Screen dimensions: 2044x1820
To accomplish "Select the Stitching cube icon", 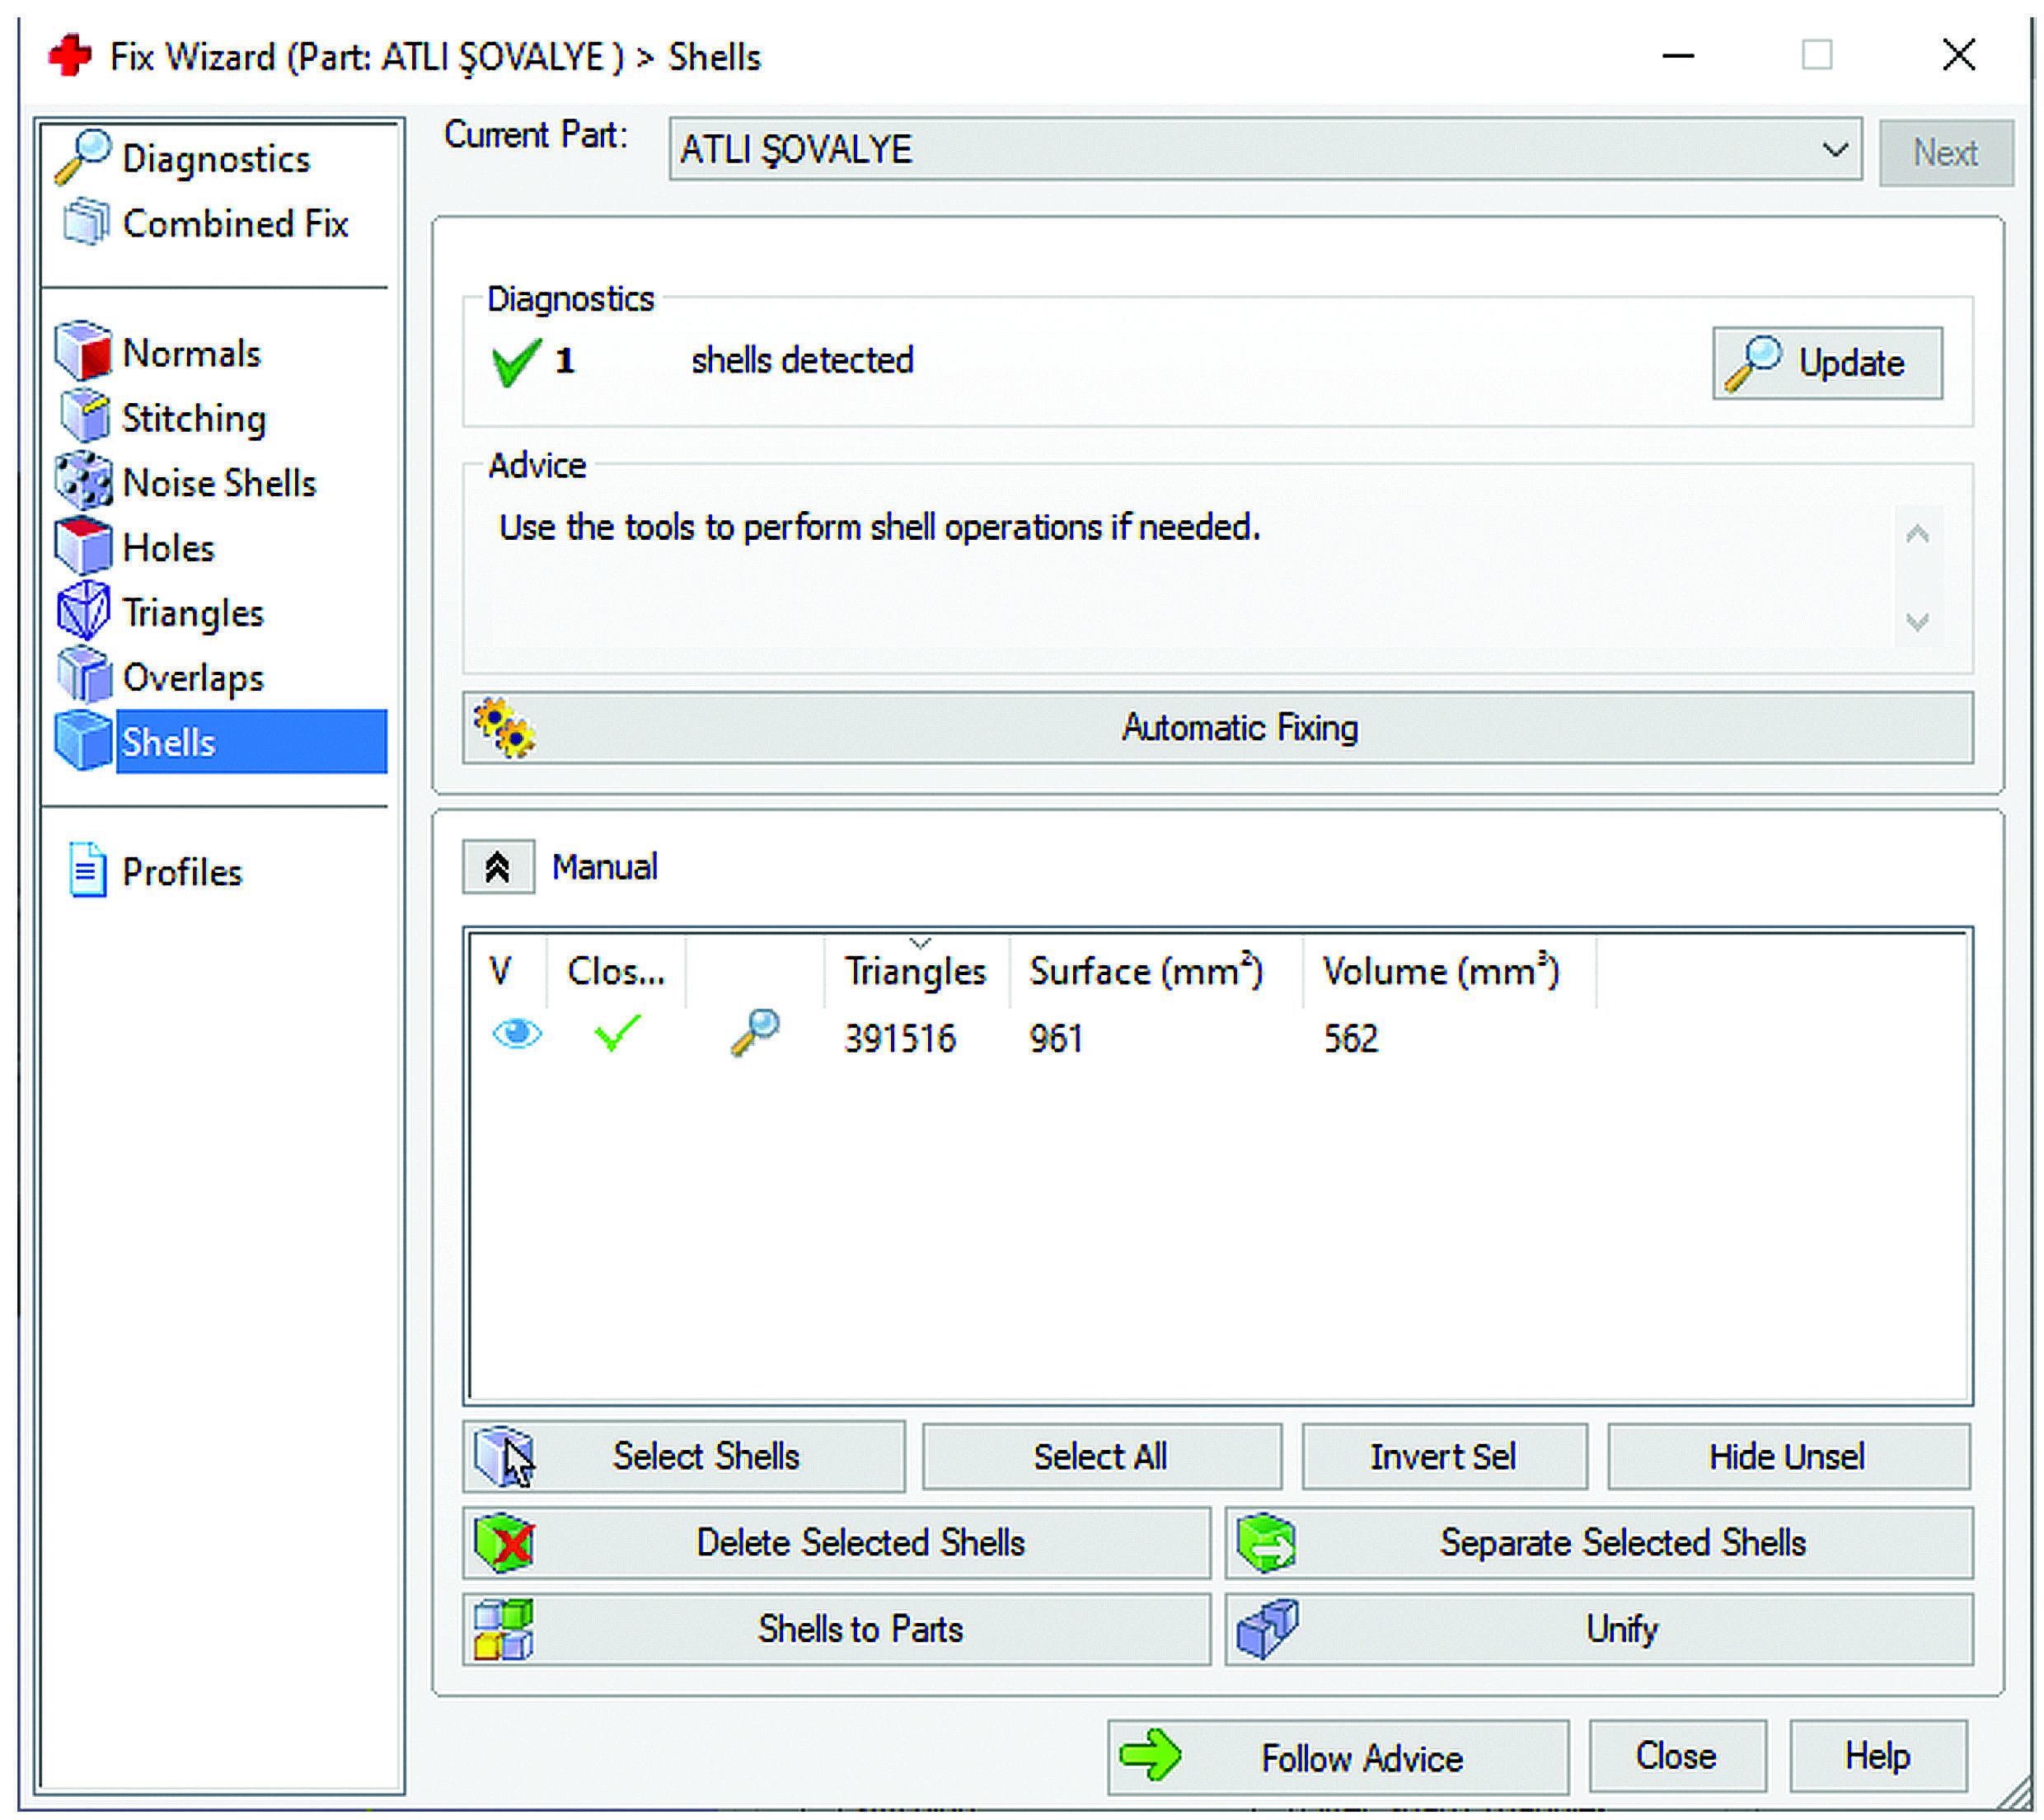I will (84, 417).
